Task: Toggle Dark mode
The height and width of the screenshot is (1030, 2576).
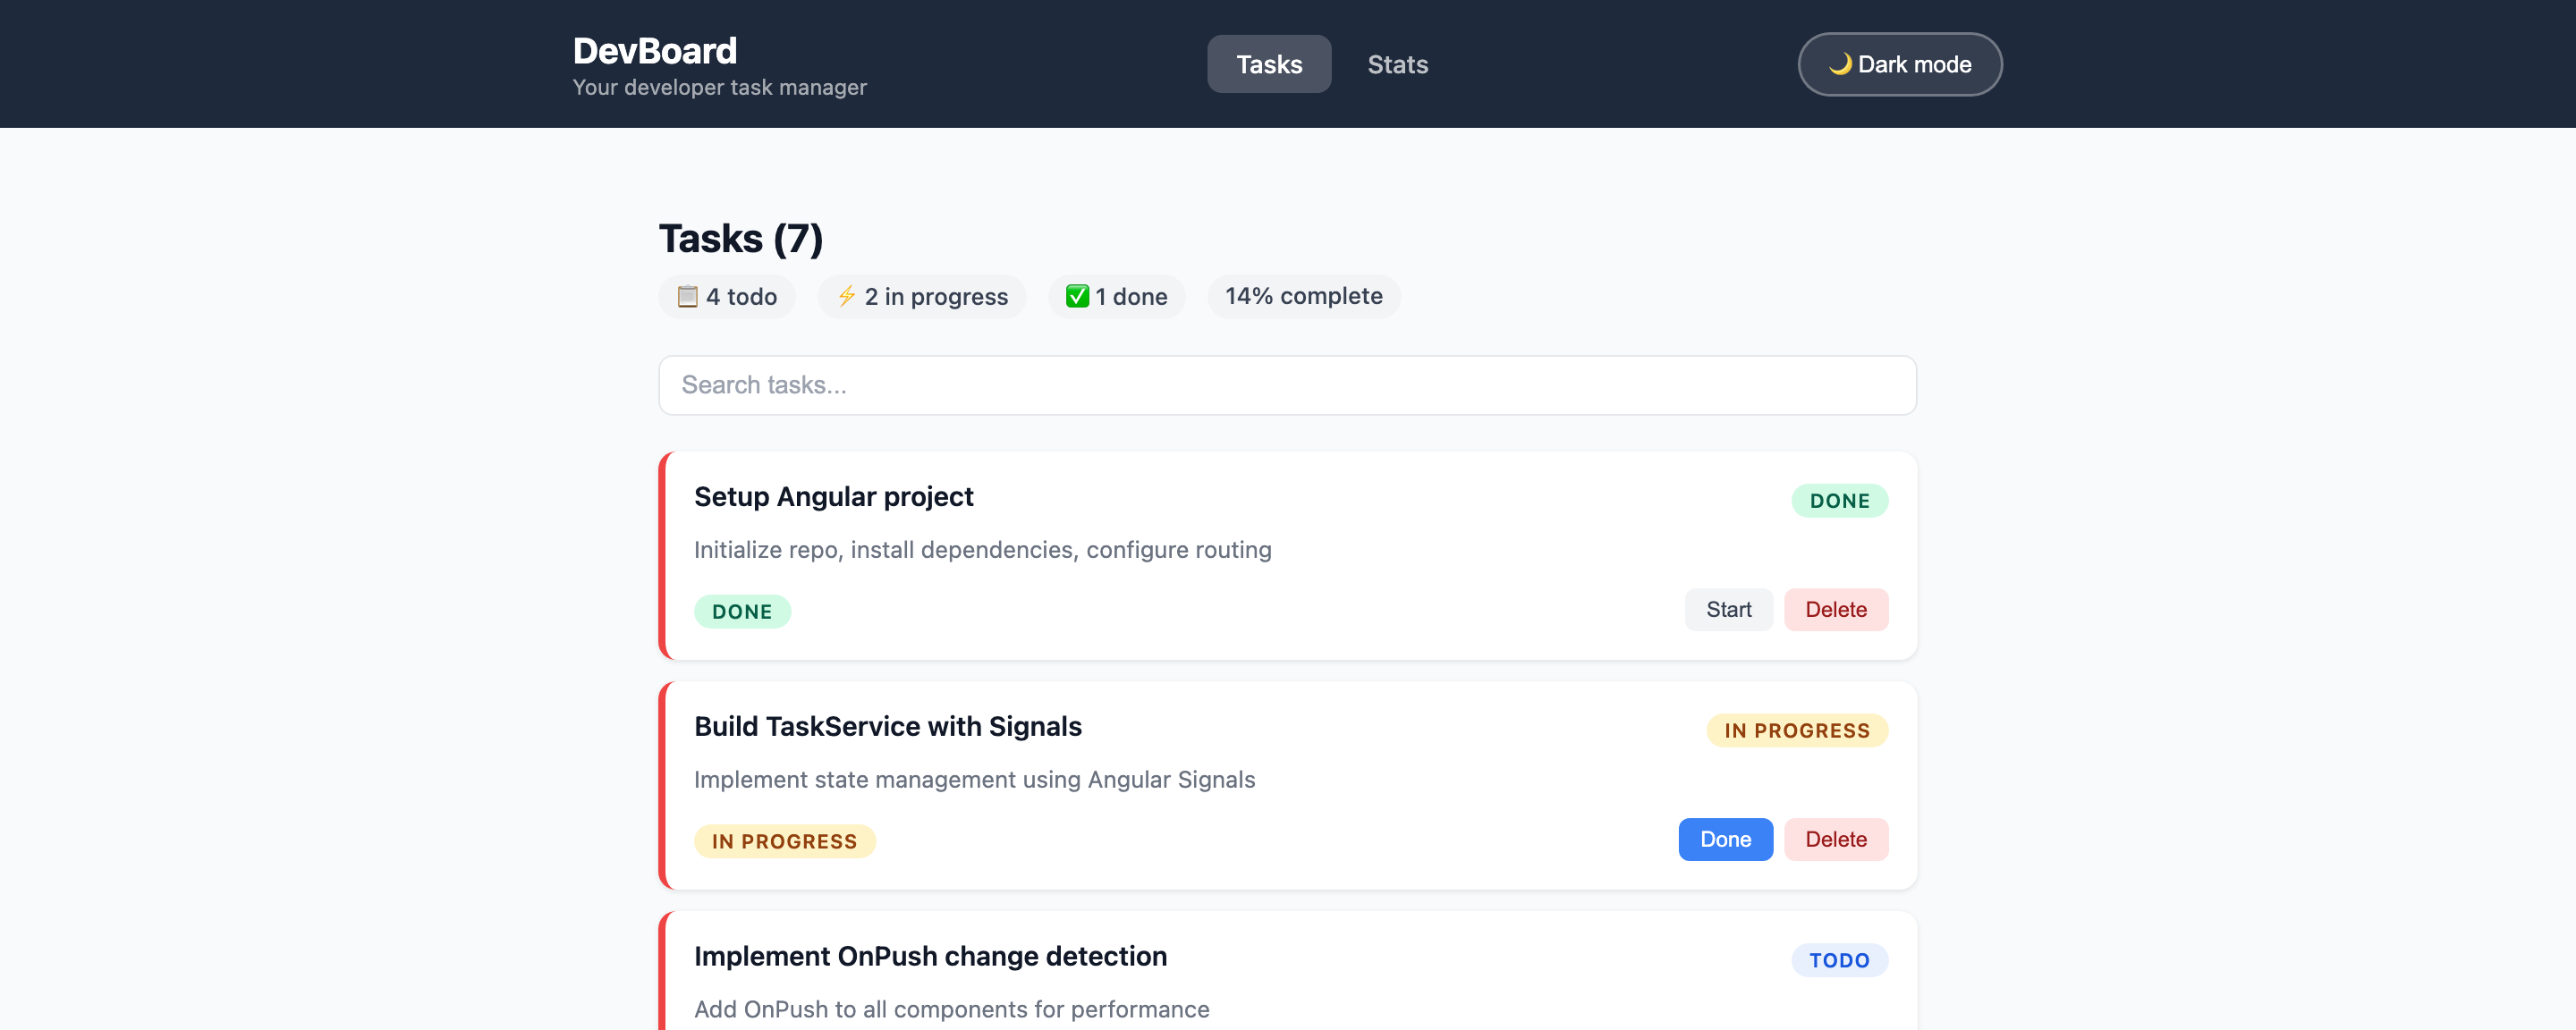Action: pos(1899,64)
